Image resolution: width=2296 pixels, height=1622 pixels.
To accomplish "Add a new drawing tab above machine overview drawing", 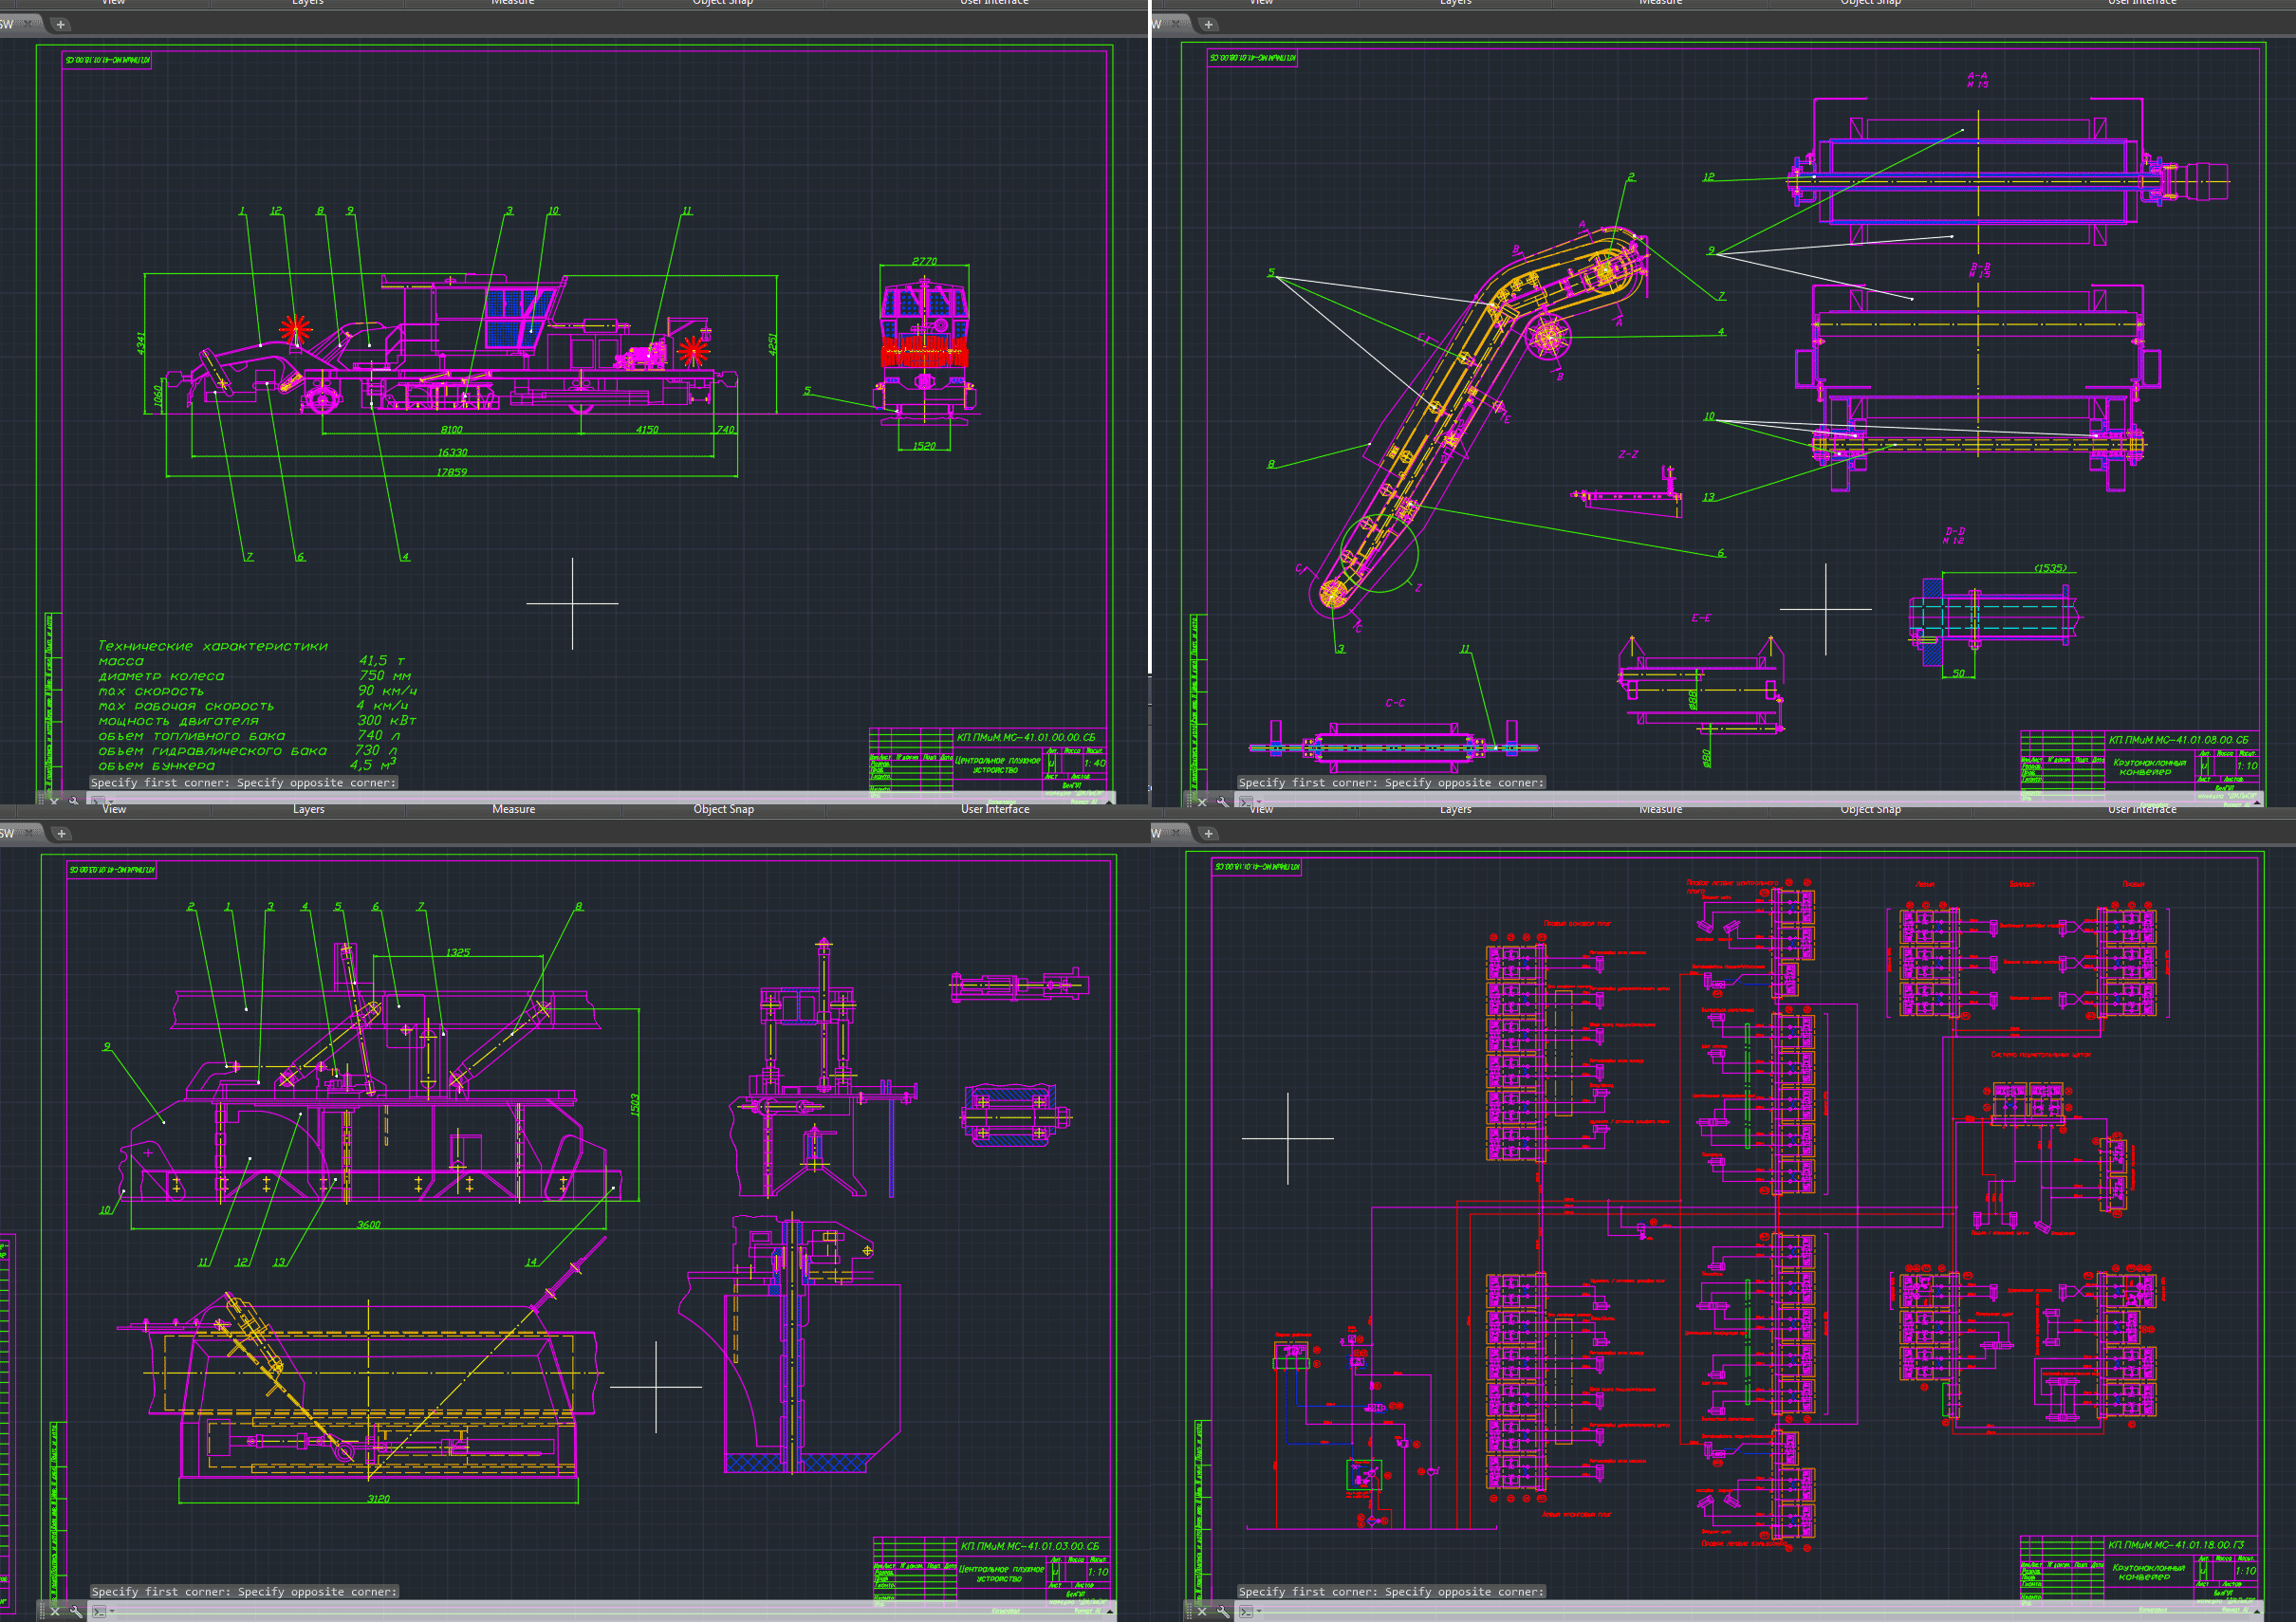I will pos(60,24).
